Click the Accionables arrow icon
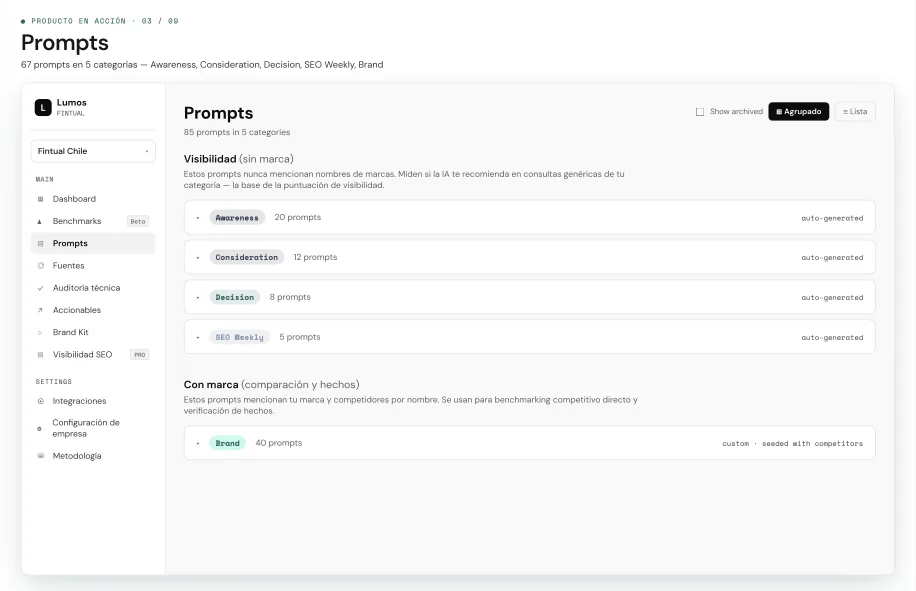The image size is (916, 591). pyautogui.click(x=40, y=310)
